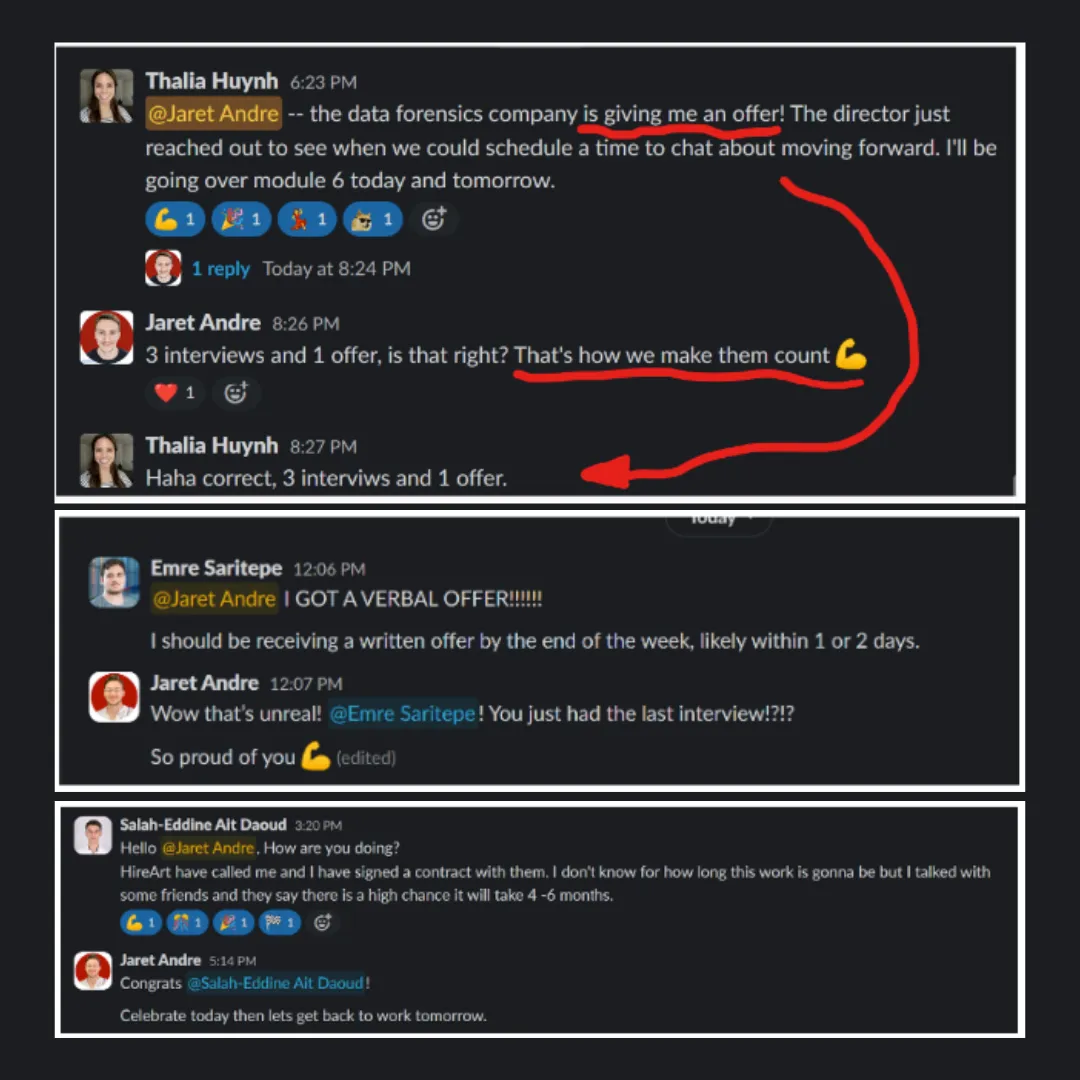This screenshot has height=1080, width=1080.
Task: Click the sunglasses doge reaction on Thalia's message
Action: click(373, 220)
